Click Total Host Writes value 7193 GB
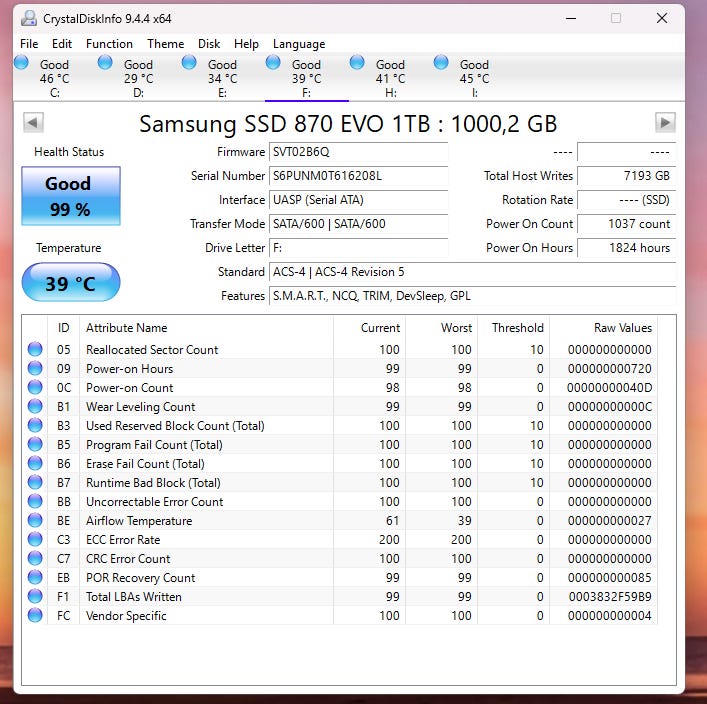The image size is (707, 704). 626,176
